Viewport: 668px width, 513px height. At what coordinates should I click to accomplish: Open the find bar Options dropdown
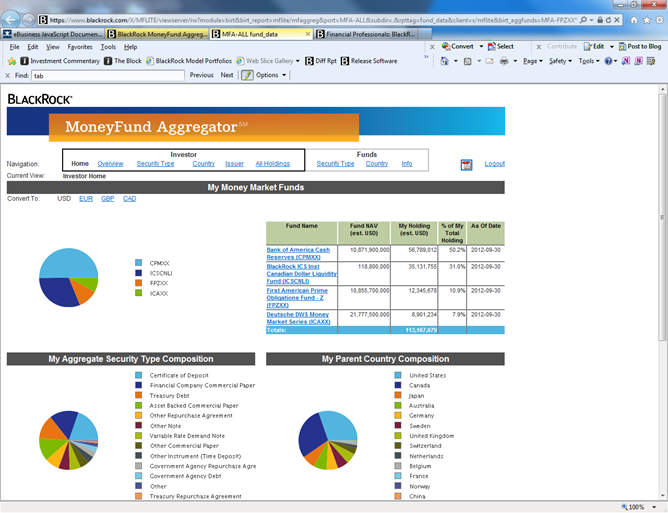tap(271, 75)
